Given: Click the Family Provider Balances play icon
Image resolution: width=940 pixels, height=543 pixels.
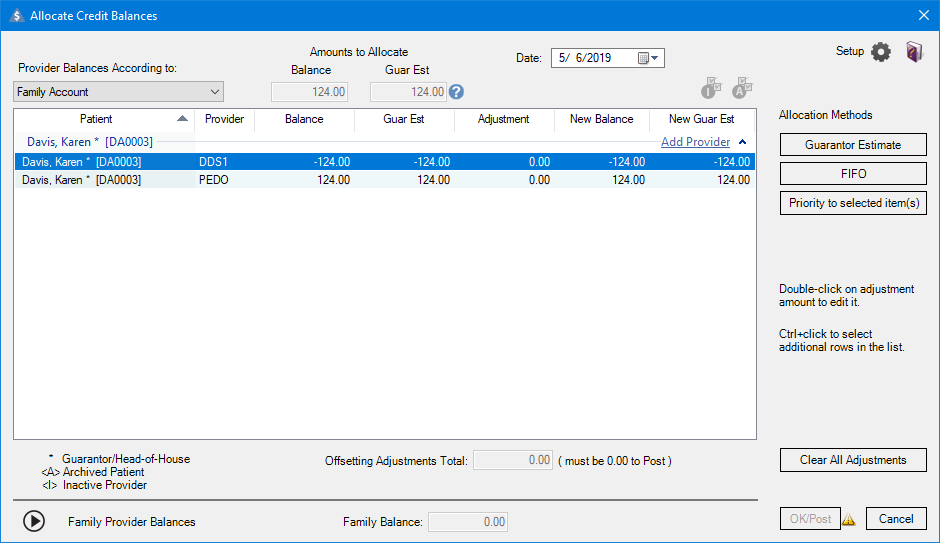Looking at the screenshot, I should (34, 521).
